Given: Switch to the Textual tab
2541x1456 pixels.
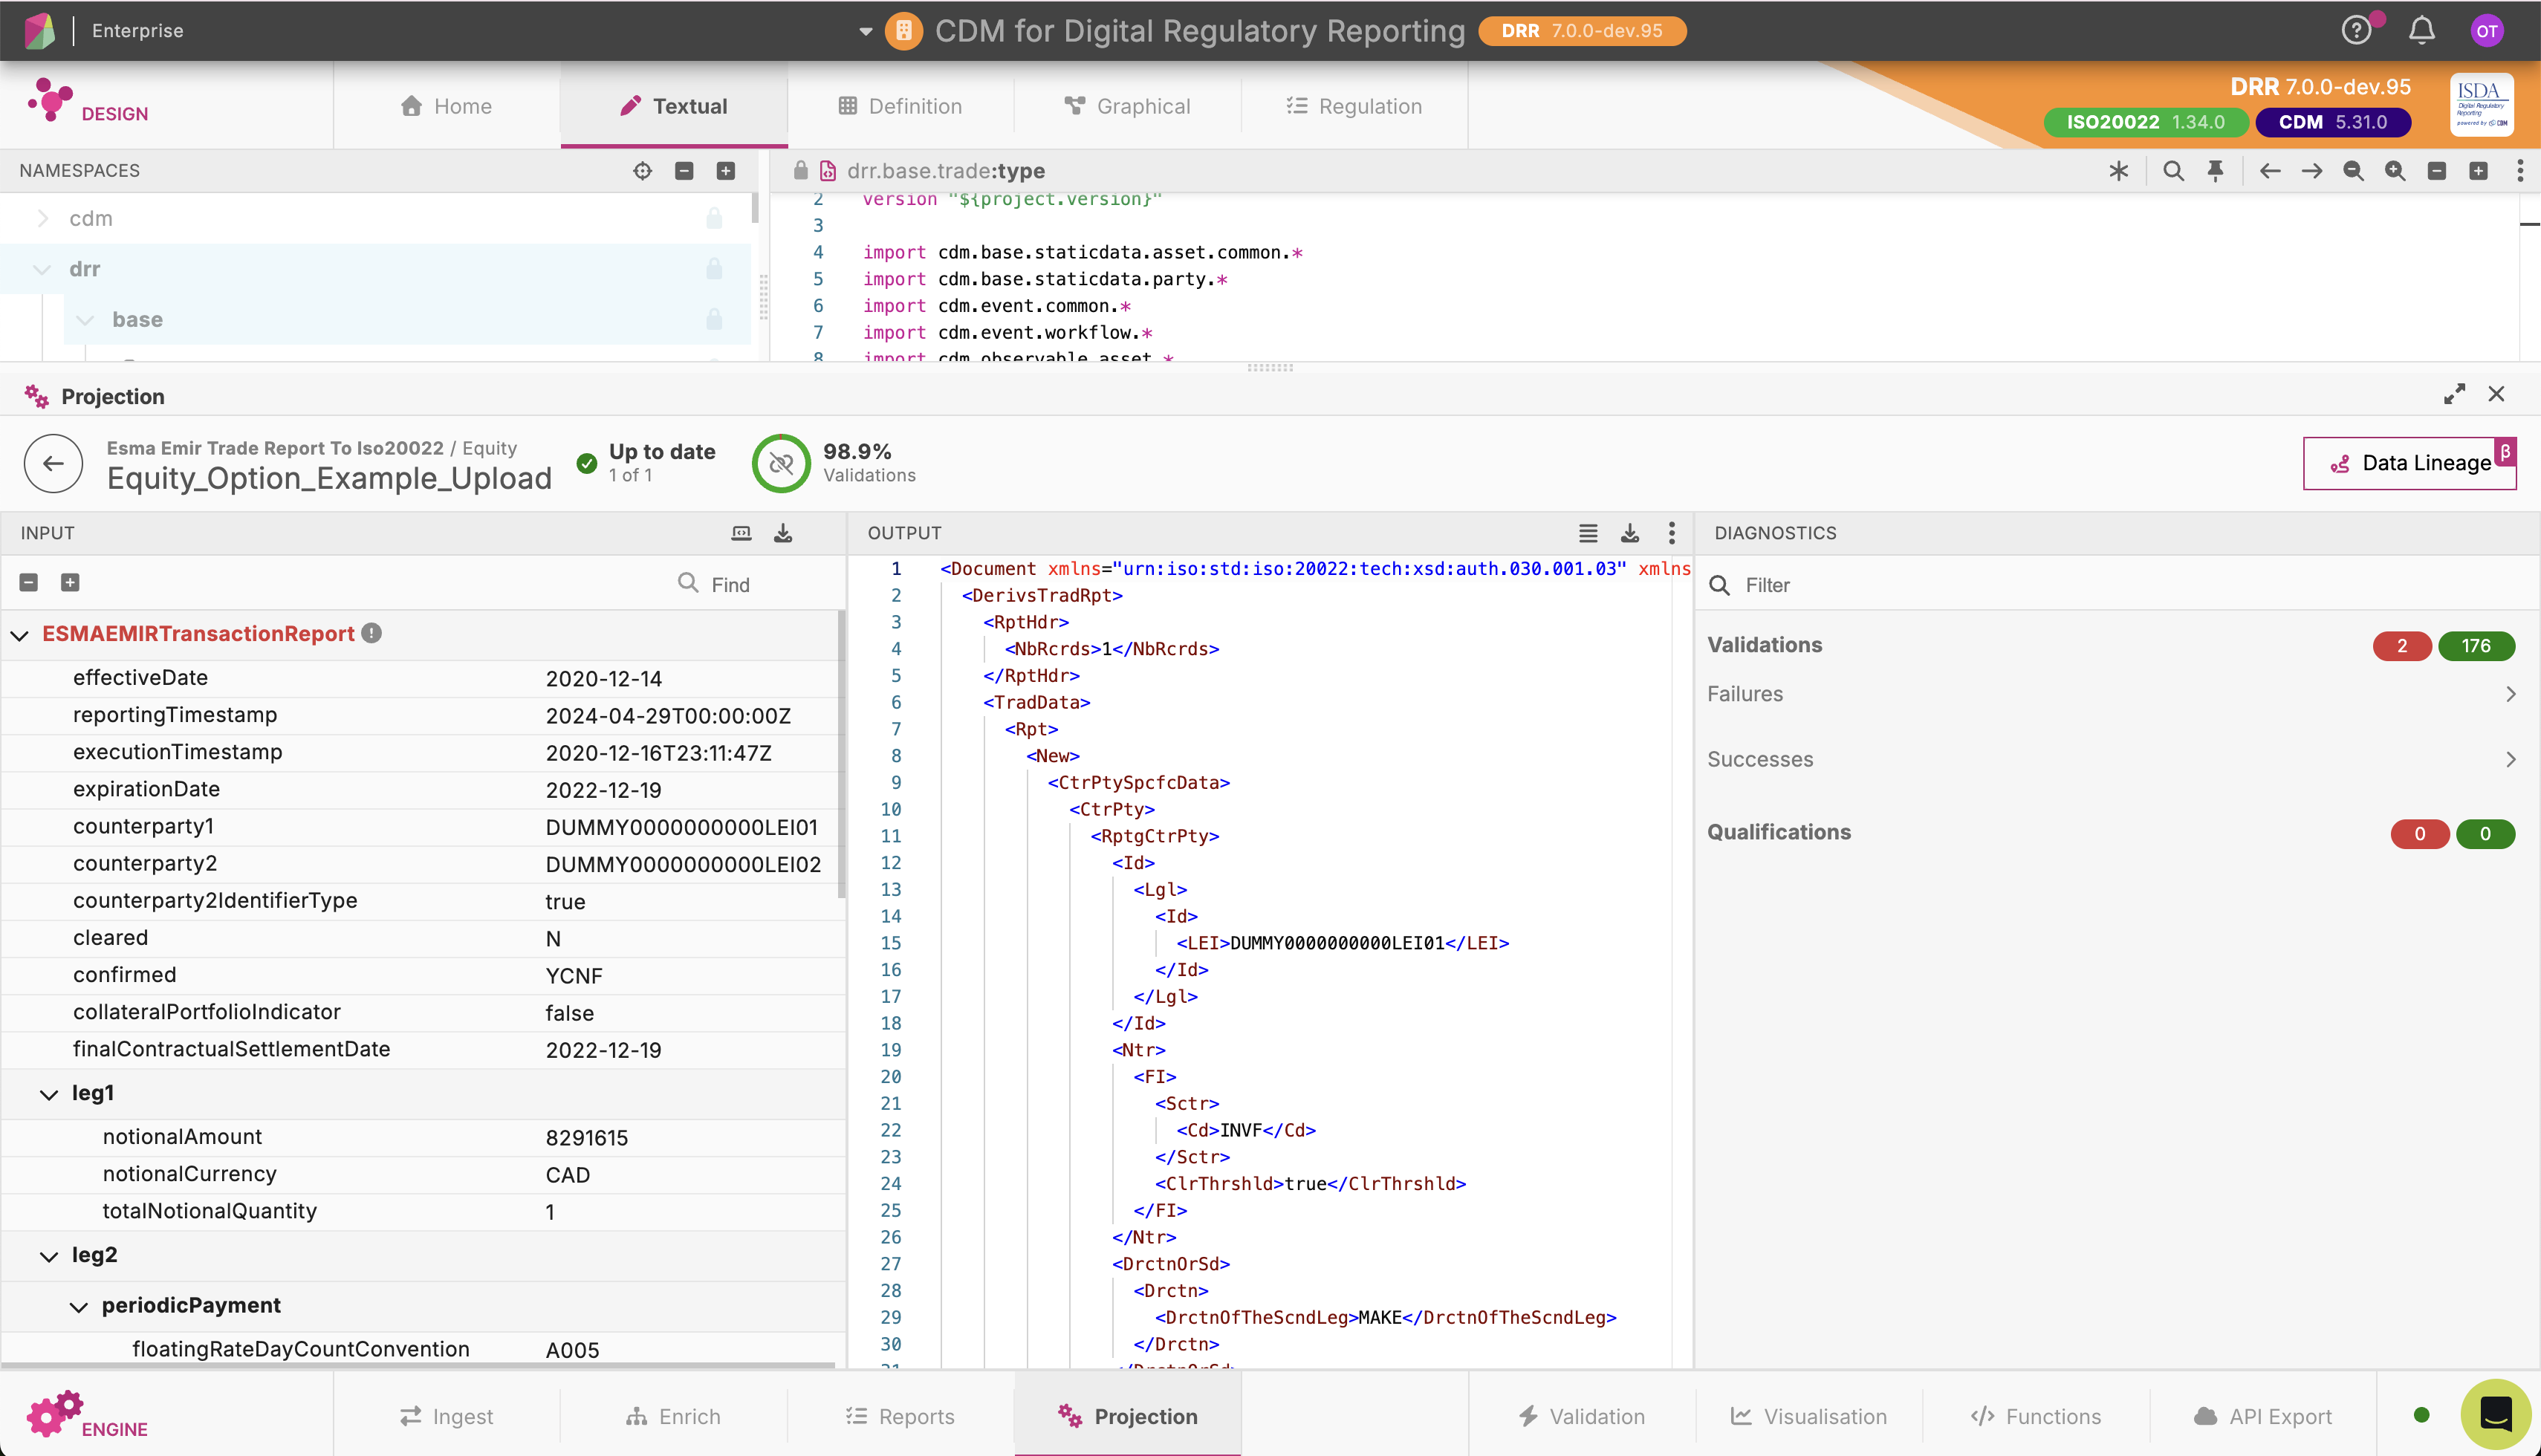Looking at the screenshot, I should click(x=674, y=106).
